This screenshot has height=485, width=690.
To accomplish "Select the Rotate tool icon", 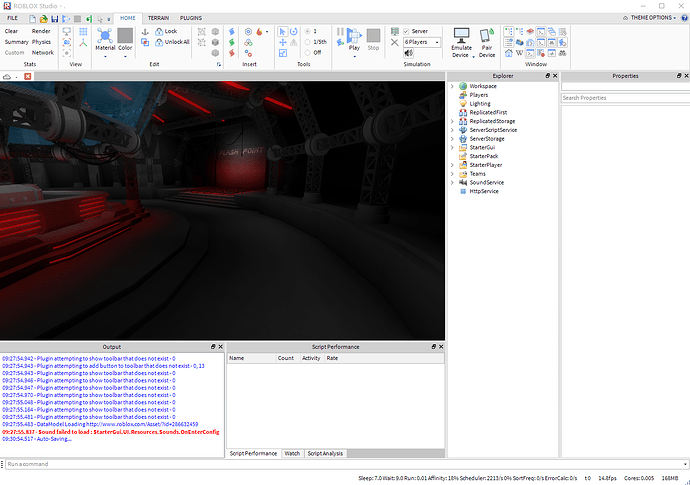I will tap(294, 32).
